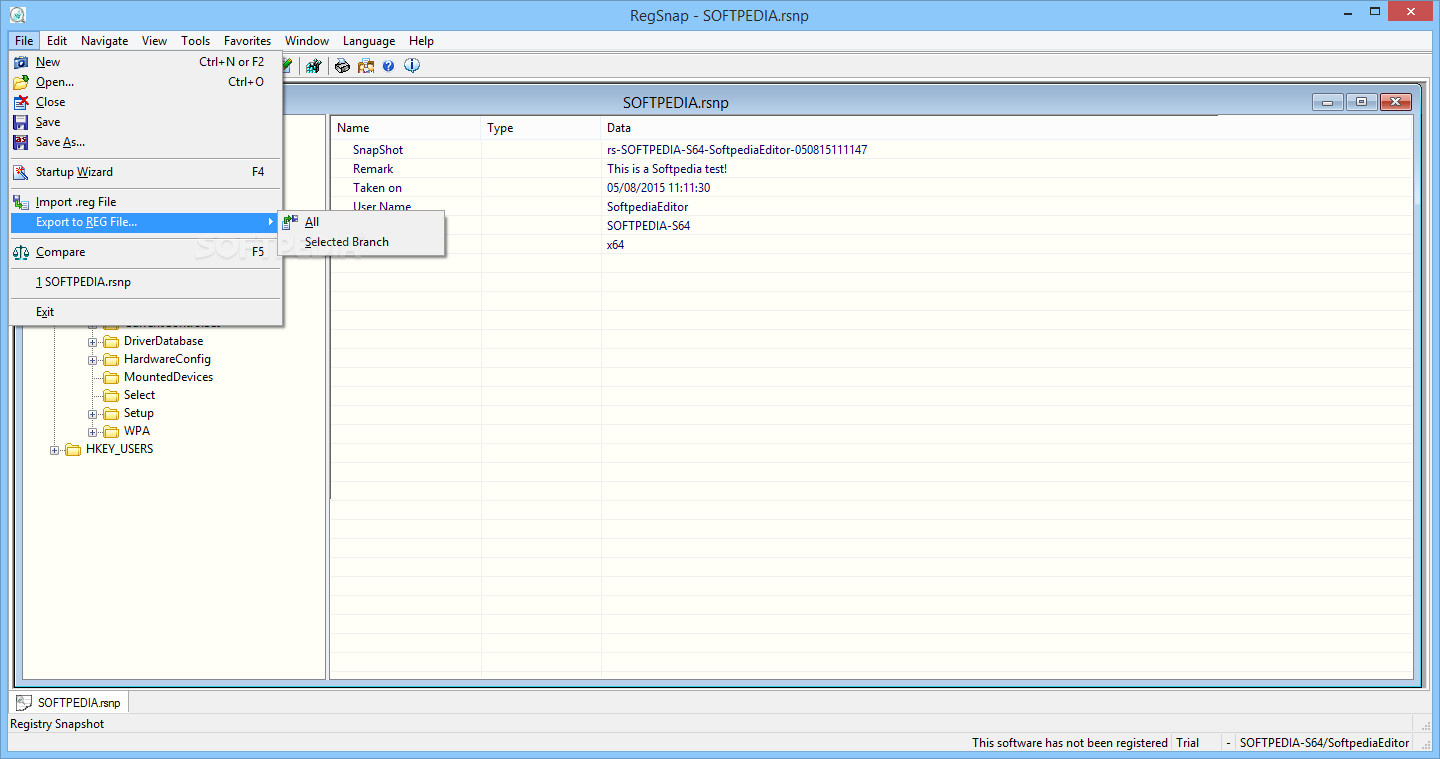The image size is (1440, 759).
Task: Open the Favorites menu
Action: [247, 41]
